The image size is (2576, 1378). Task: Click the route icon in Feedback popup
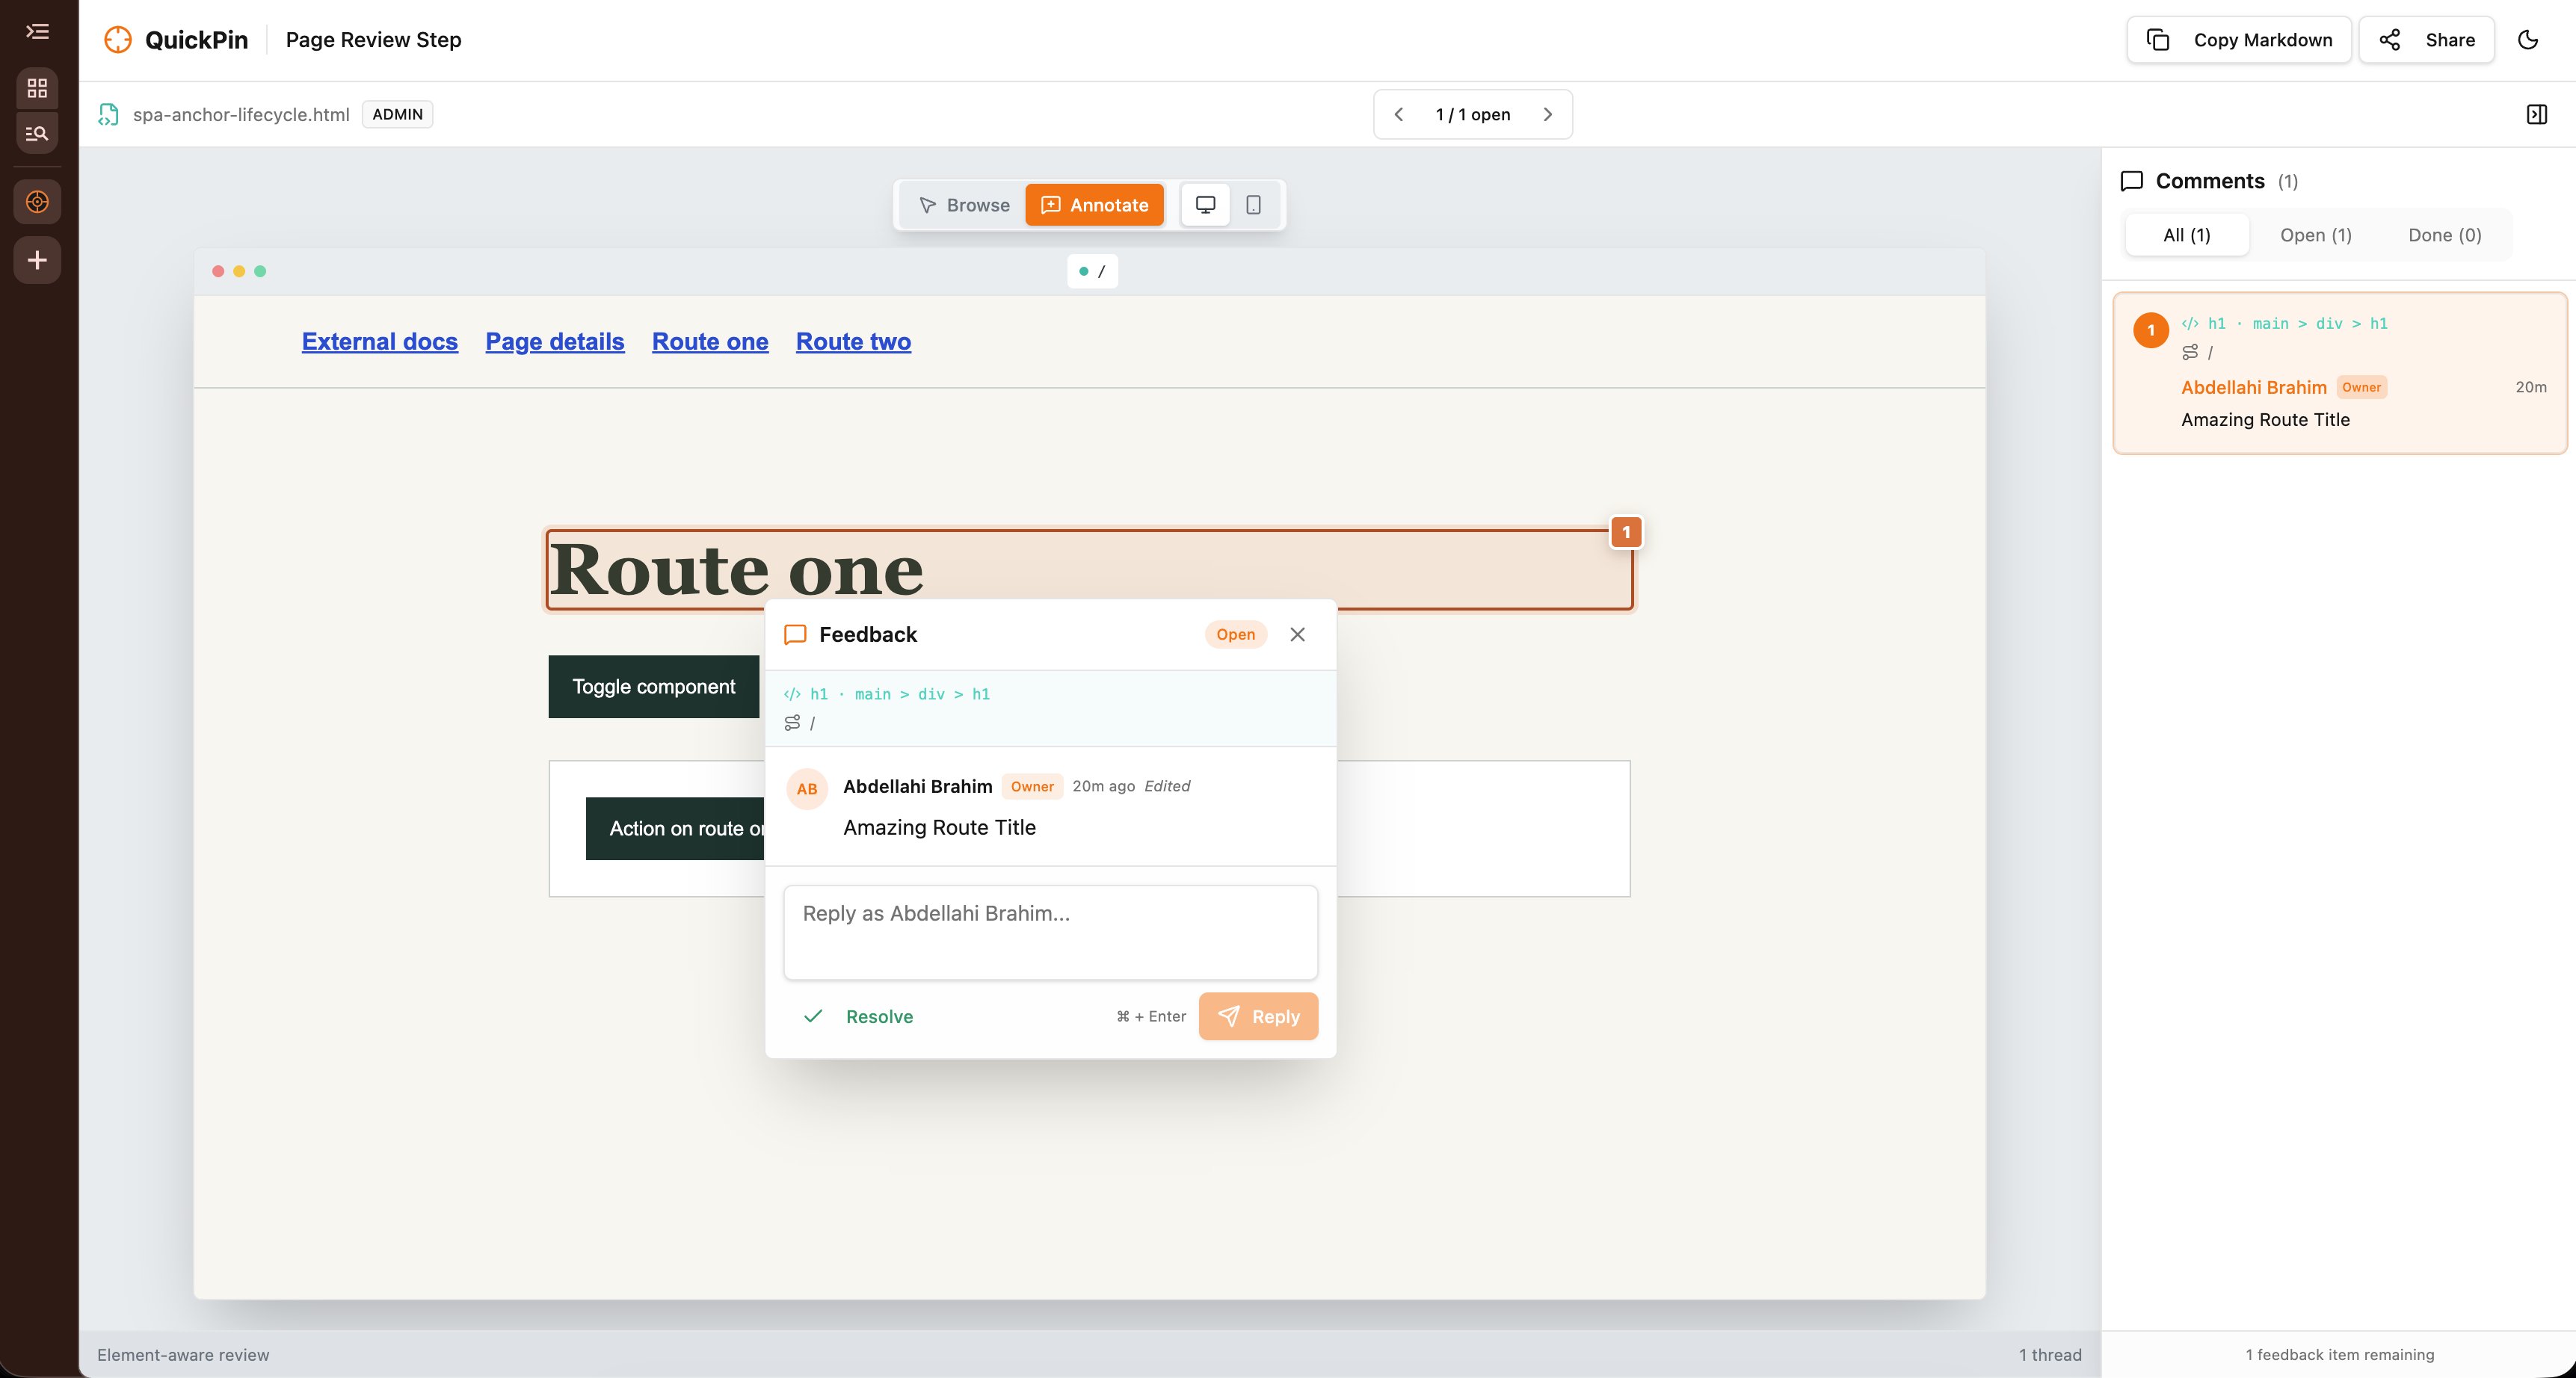pyautogui.click(x=792, y=723)
